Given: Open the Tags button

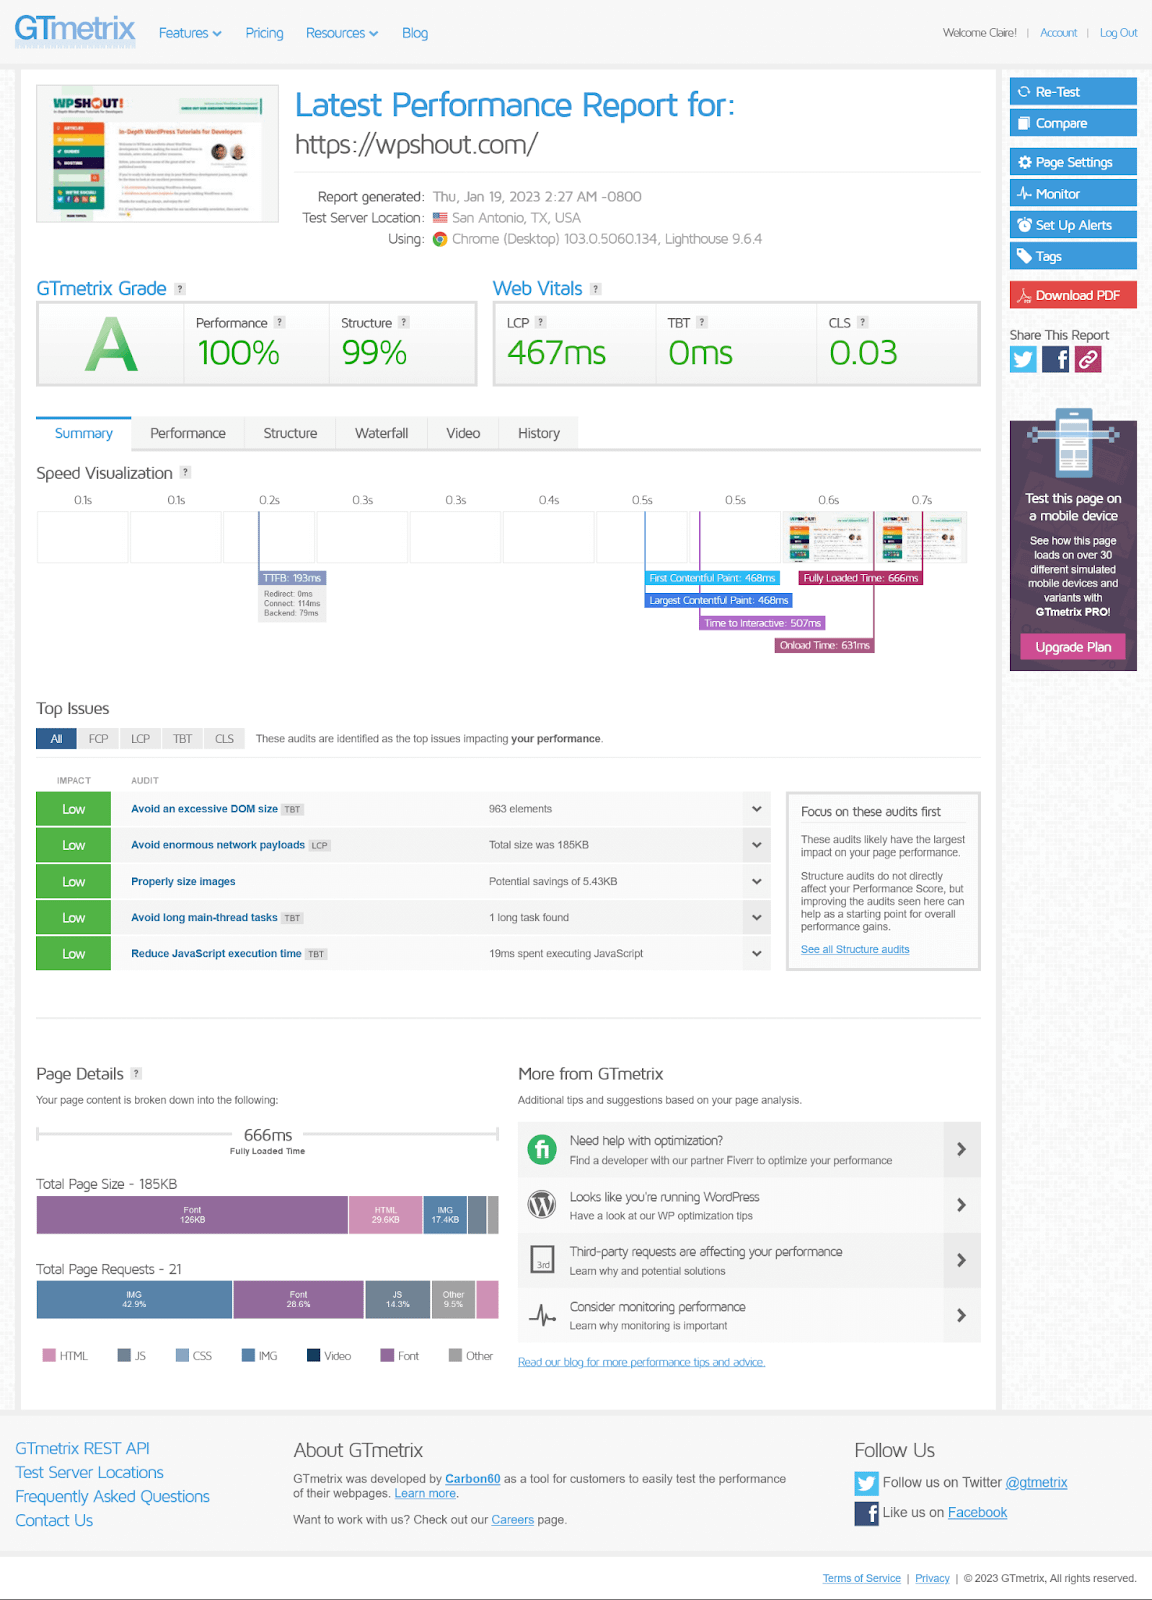Looking at the screenshot, I should click(1073, 256).
